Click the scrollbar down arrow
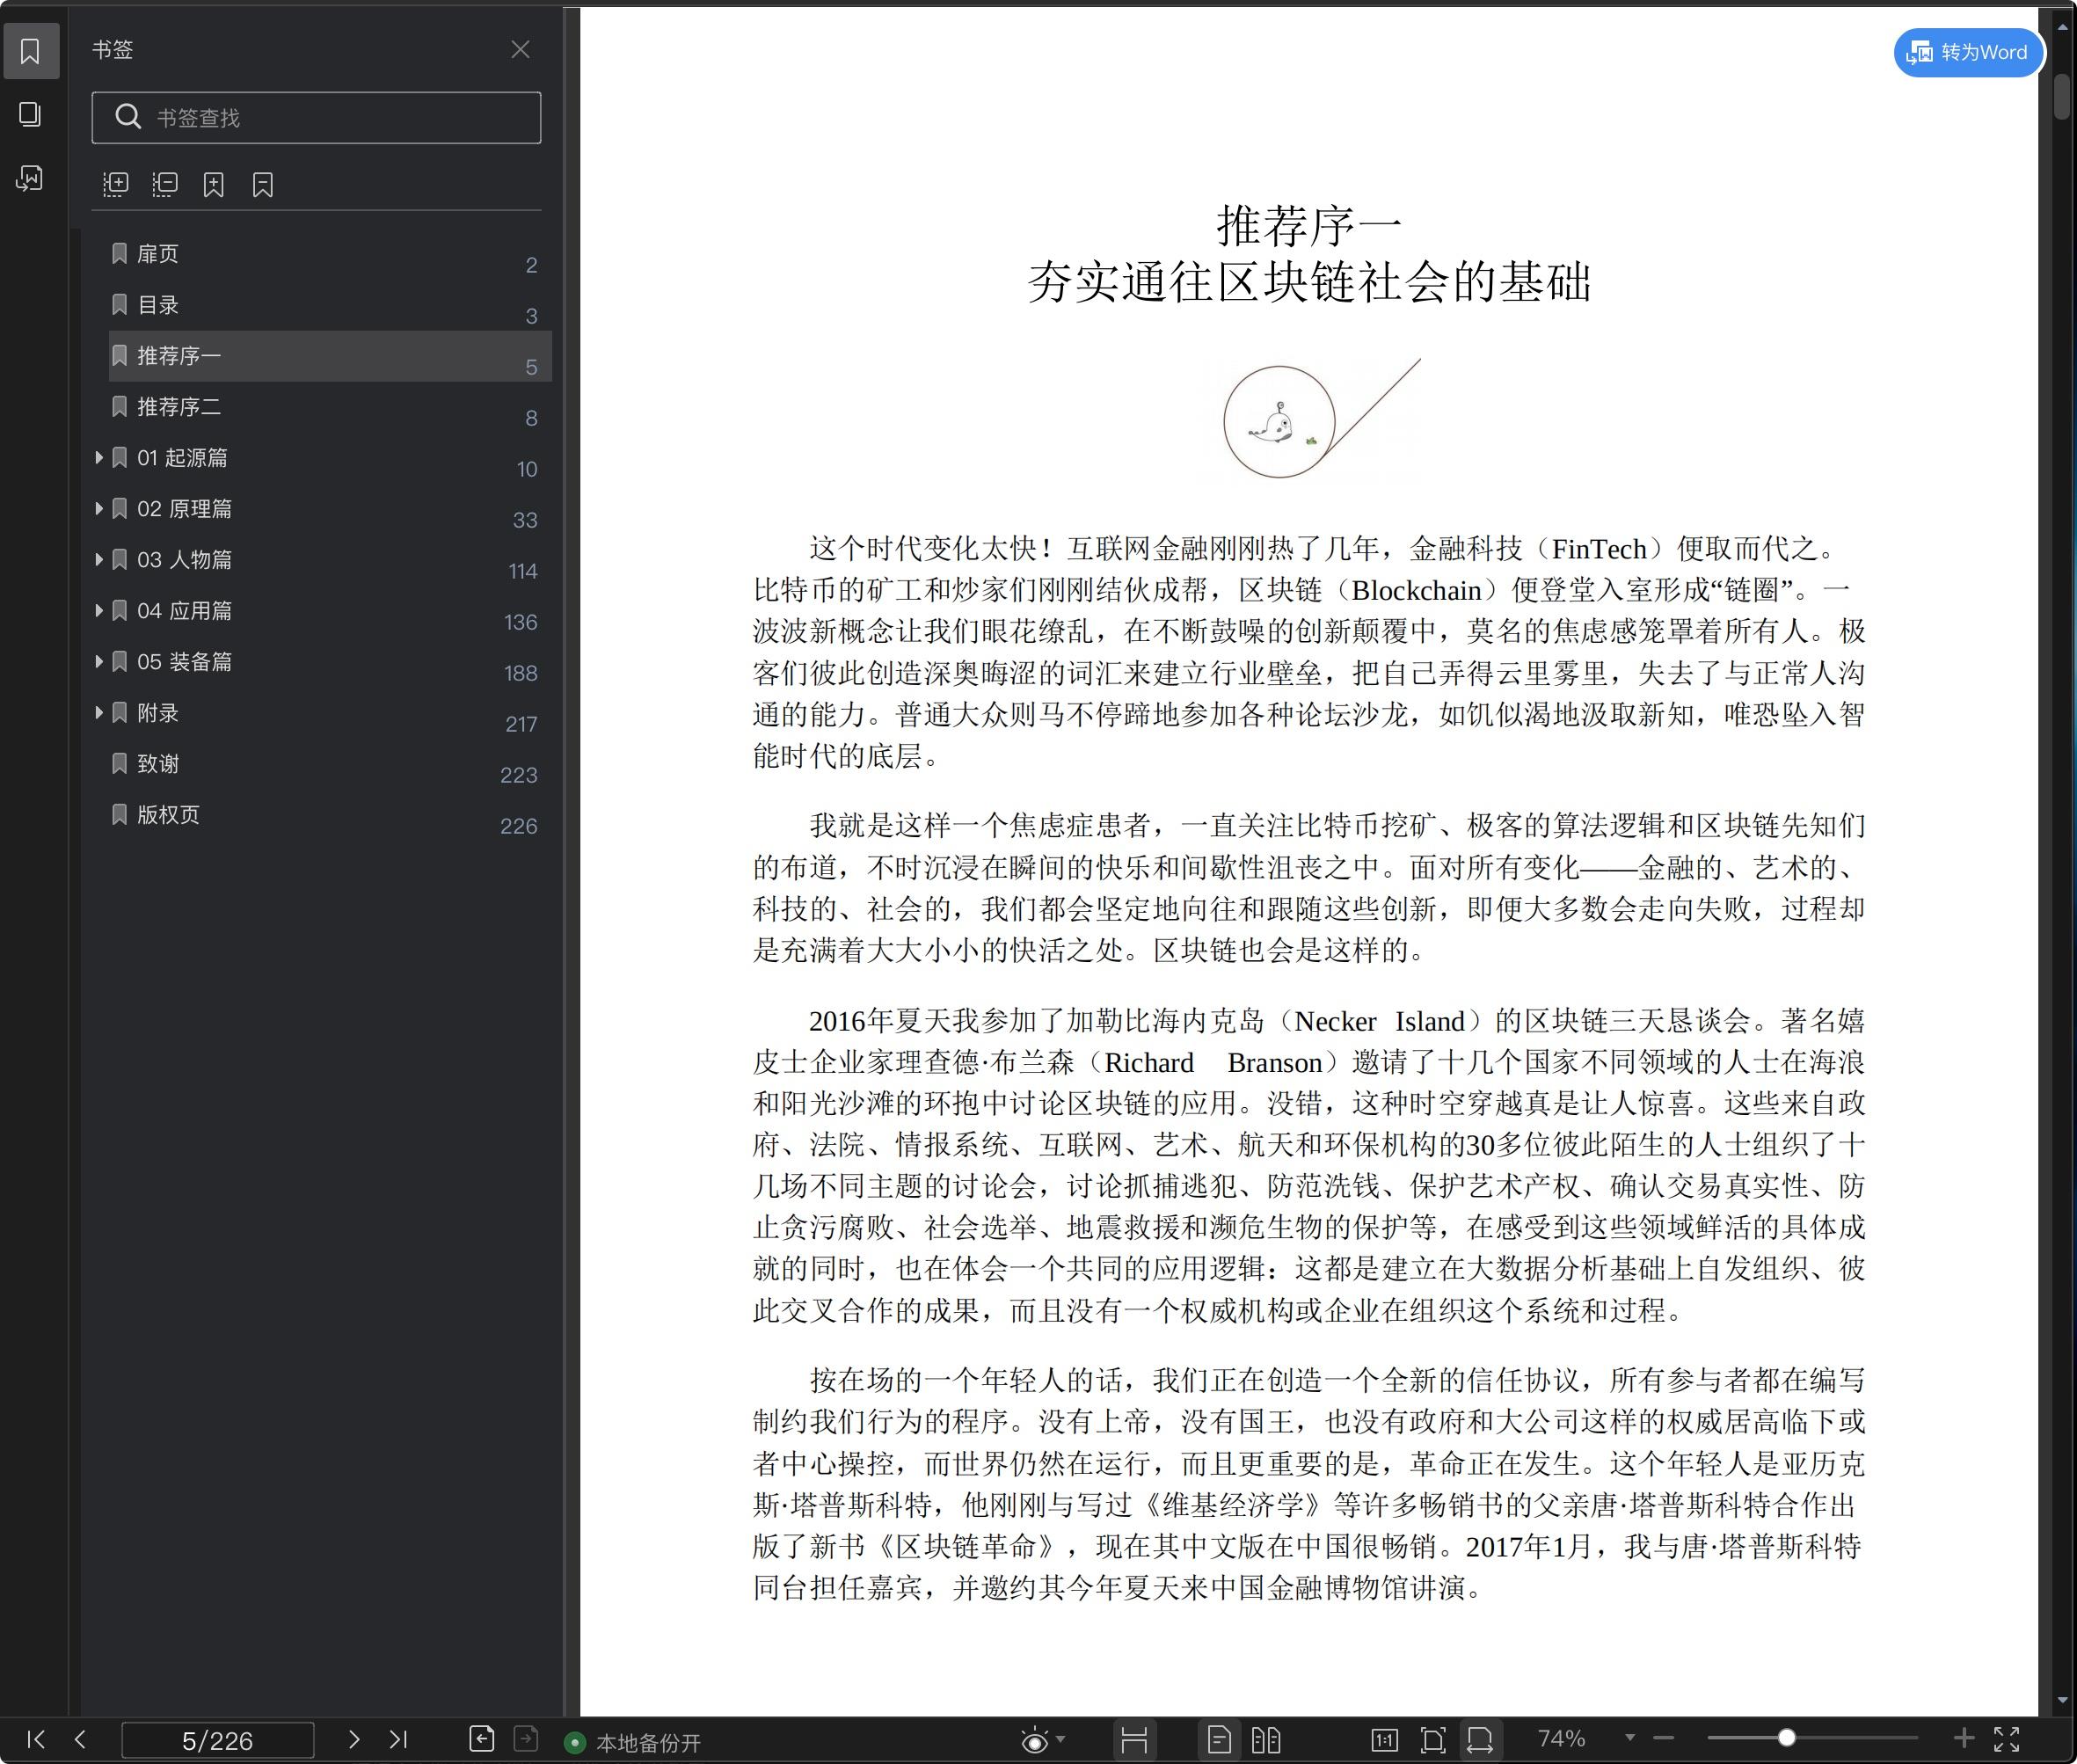This screenshot has height=1764, width=2077. pos(2062,1701)
